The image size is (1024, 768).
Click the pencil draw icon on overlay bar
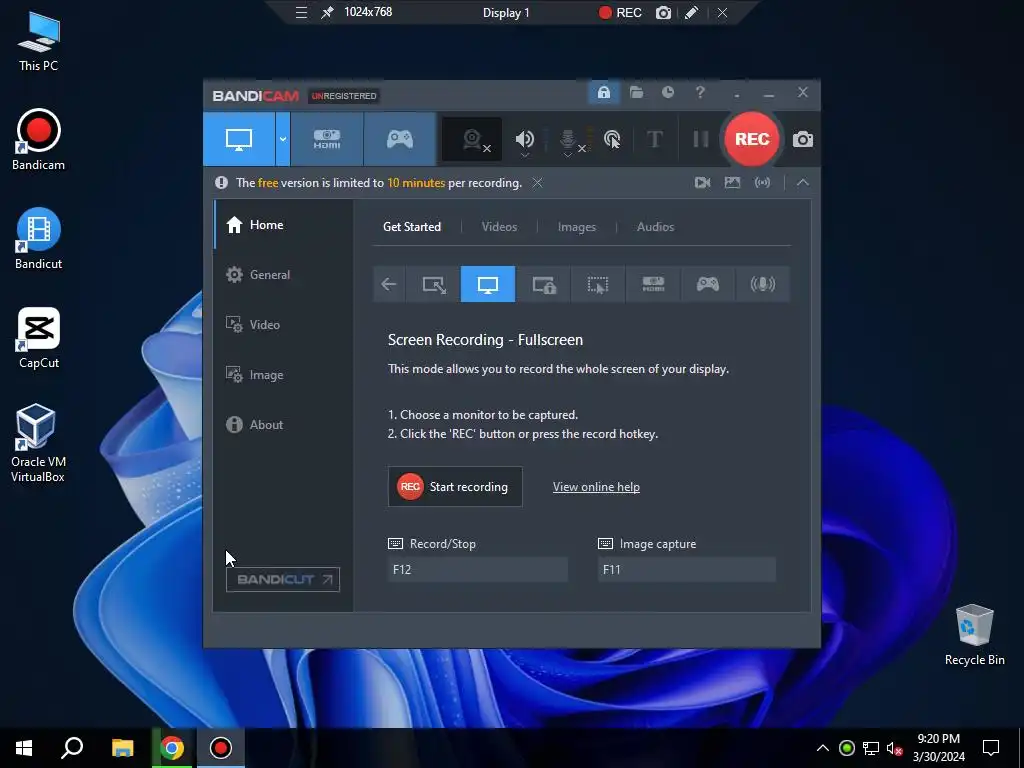pyautogui.click(x=692, y=12)
